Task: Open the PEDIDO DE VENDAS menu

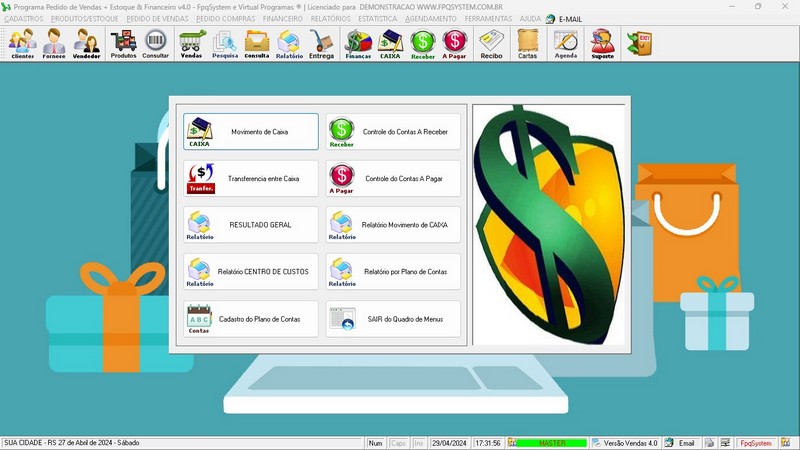Action: (157, 18)
